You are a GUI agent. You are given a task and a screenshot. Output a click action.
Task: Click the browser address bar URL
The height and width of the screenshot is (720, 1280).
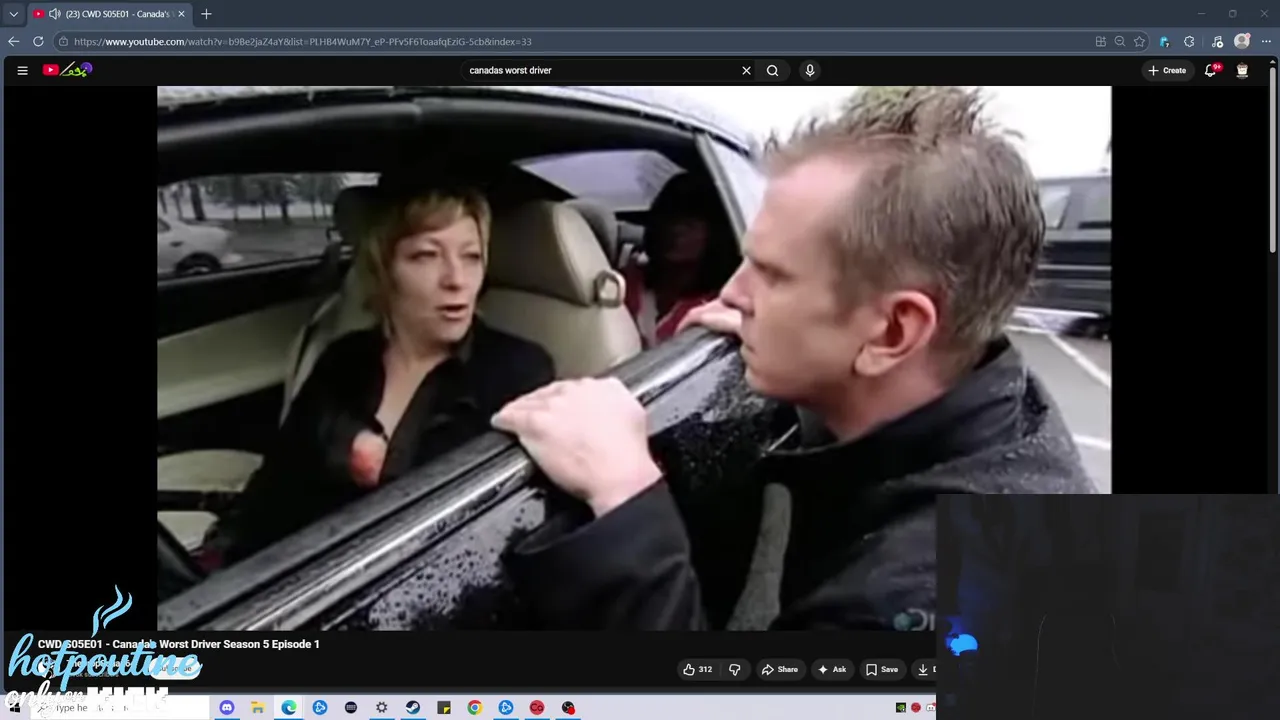tap(302, 41)
